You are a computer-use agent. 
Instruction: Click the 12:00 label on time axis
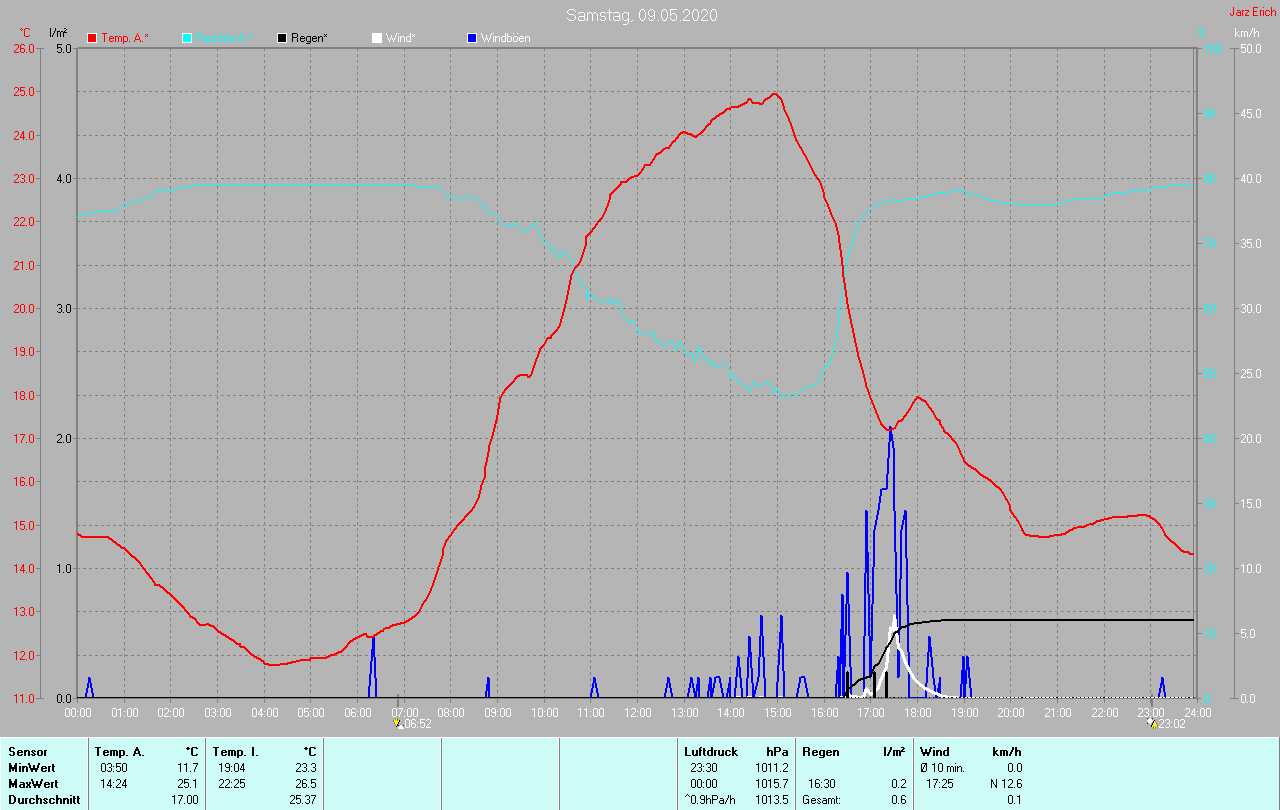tap(637, 713)
